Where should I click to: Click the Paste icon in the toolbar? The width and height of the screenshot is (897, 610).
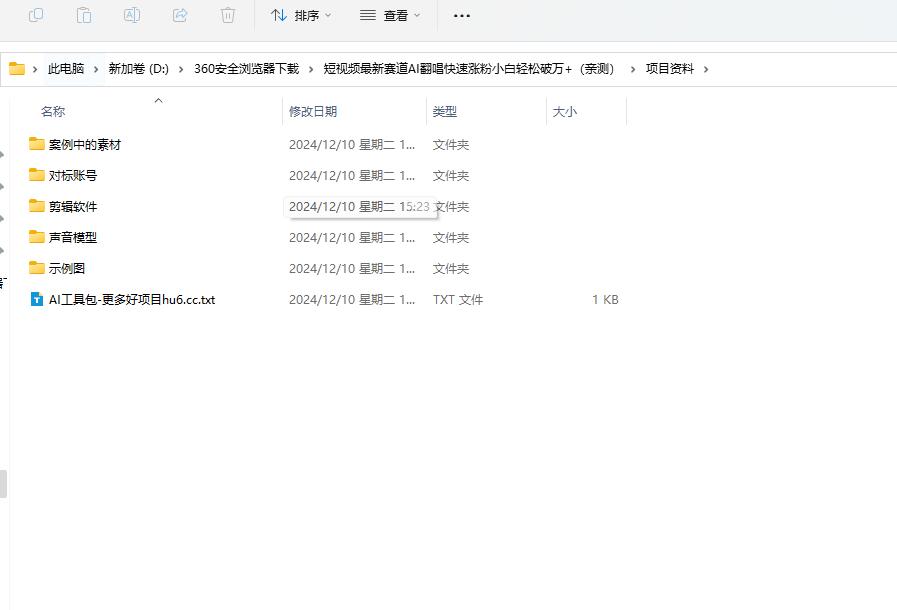(84, 15)
